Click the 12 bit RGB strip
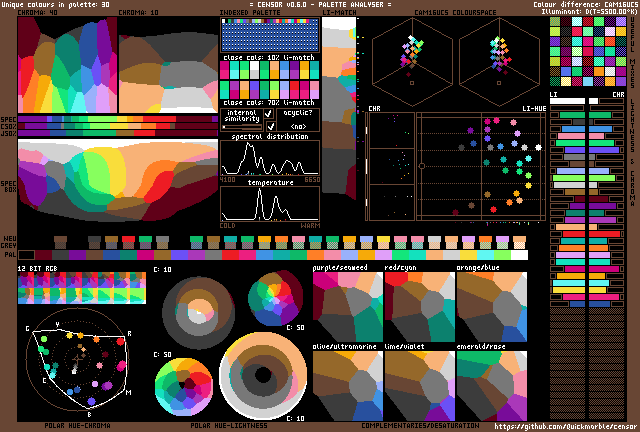 coord(82,290)
